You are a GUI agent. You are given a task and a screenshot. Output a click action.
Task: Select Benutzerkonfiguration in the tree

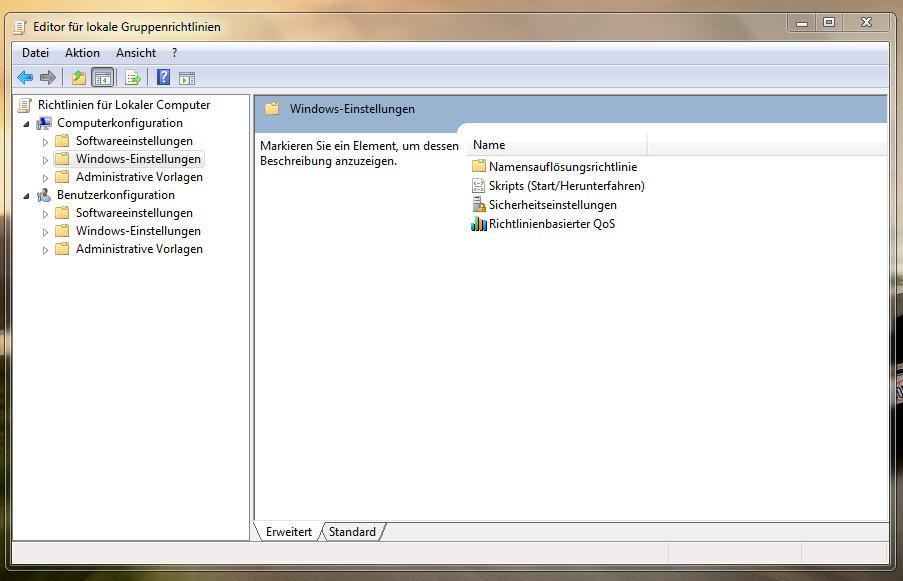(x=116, y=195)
